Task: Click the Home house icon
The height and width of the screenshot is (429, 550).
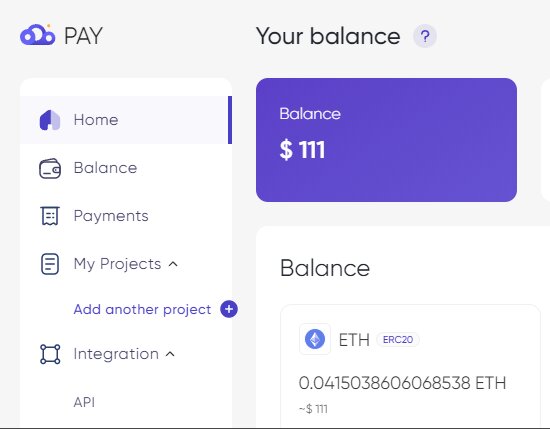Action: pyautogui.click(x=50, y=120)
